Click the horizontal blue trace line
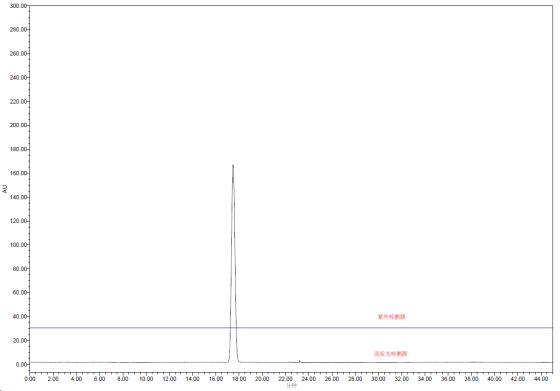 pos(291,327)
